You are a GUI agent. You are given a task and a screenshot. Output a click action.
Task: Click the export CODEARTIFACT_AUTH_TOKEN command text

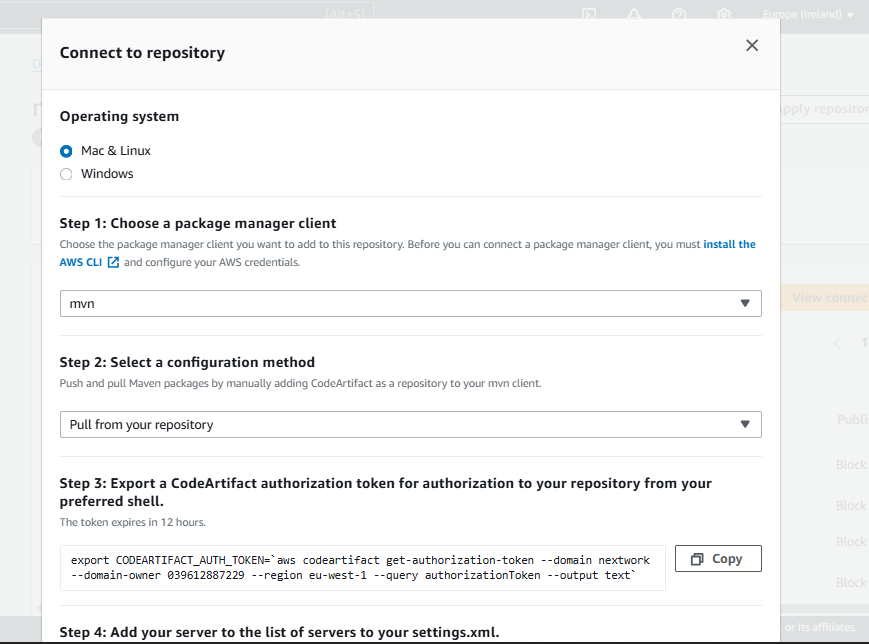pyautogui.click(x=360, y=568)
